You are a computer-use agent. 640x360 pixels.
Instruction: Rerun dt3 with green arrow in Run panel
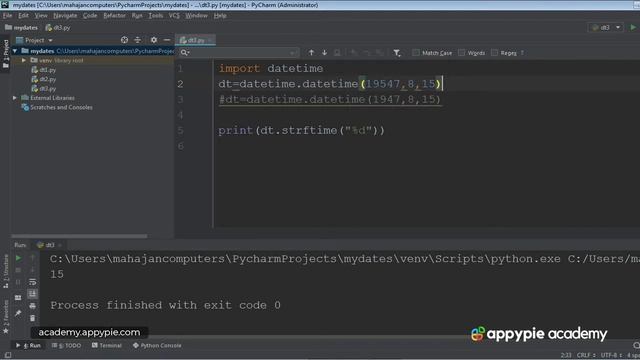pos(18,258)
